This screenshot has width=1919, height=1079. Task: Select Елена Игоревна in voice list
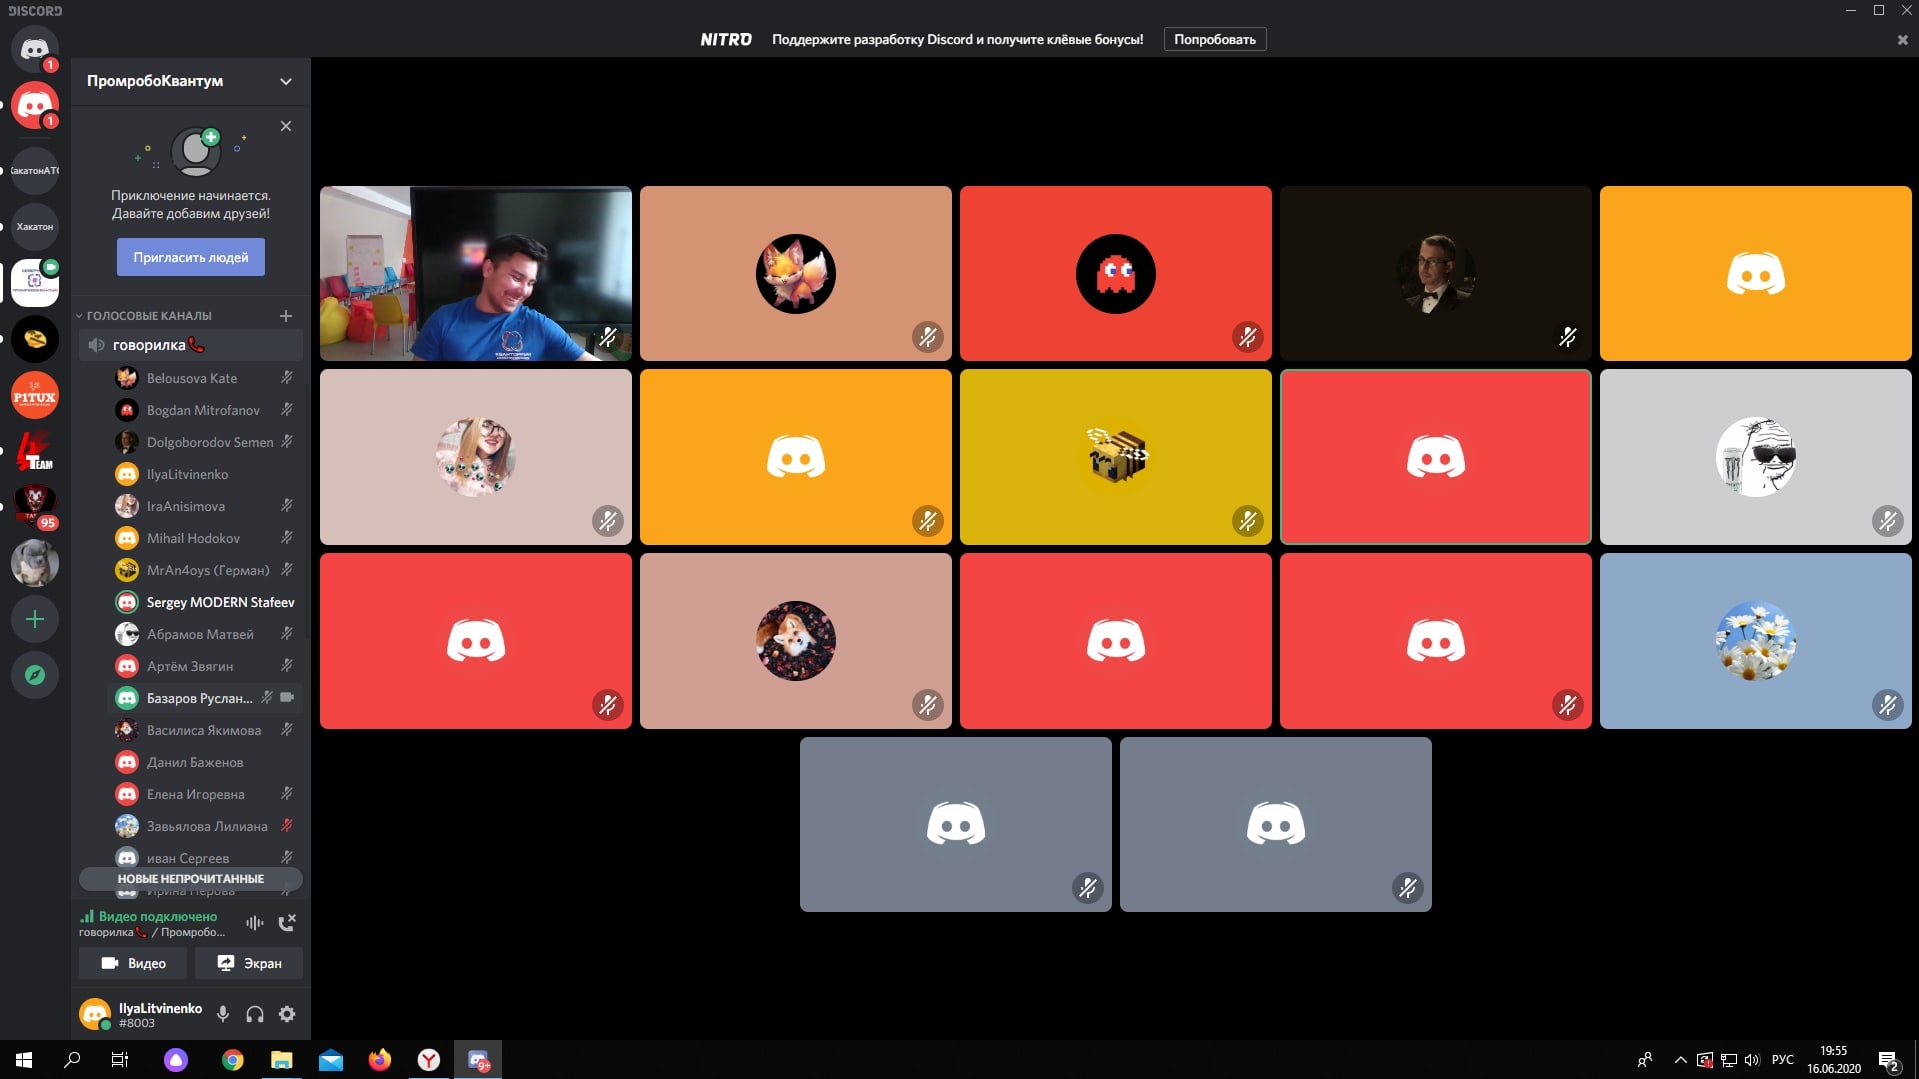(204, 794)
